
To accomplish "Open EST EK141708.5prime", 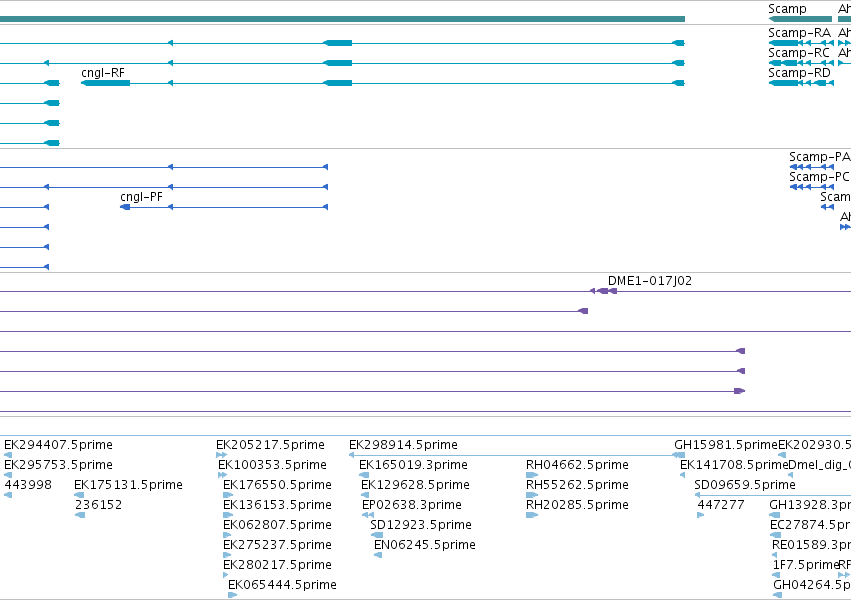I will pos(733,465).
